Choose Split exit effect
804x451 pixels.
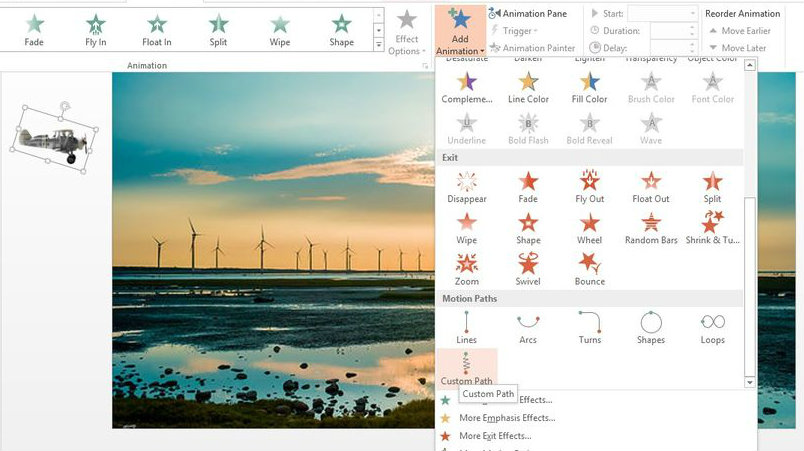click(x=713, y=188)
